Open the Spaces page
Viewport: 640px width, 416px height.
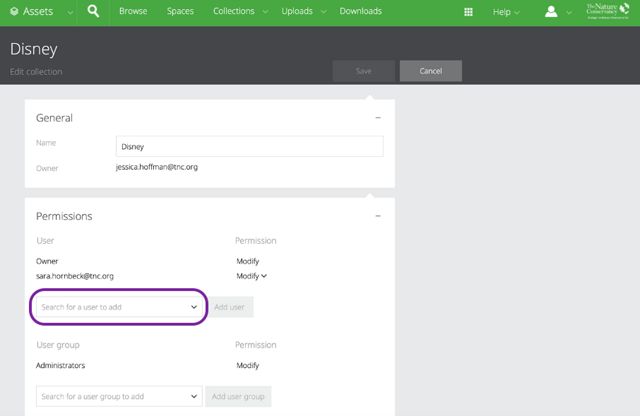click(180, 12)
